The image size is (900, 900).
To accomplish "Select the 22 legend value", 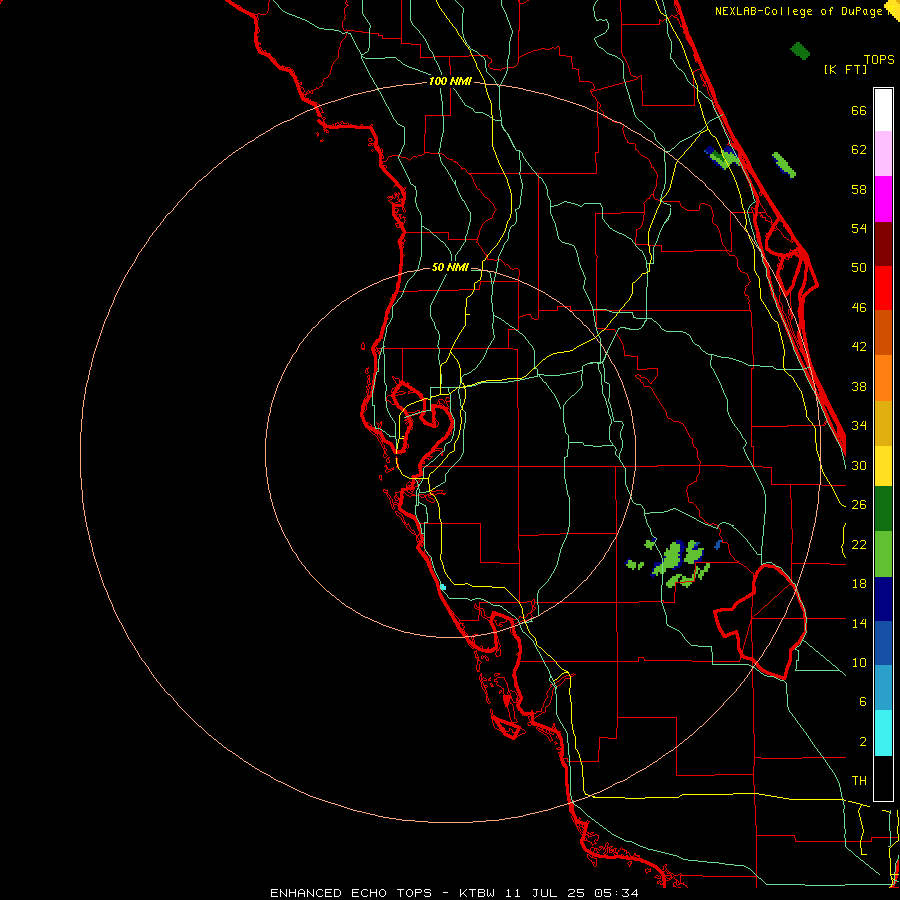I will tap(859, 545).
